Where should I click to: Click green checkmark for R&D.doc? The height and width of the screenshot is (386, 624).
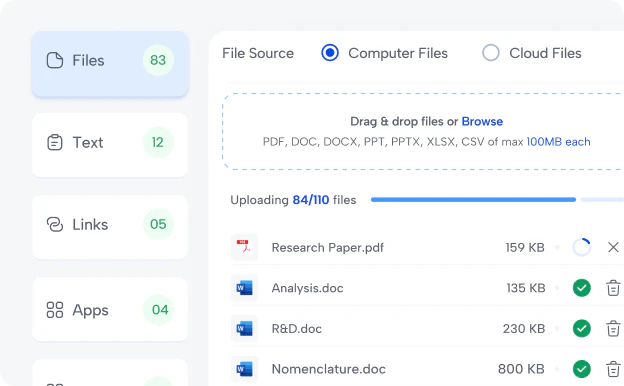(x=581, y=328)
